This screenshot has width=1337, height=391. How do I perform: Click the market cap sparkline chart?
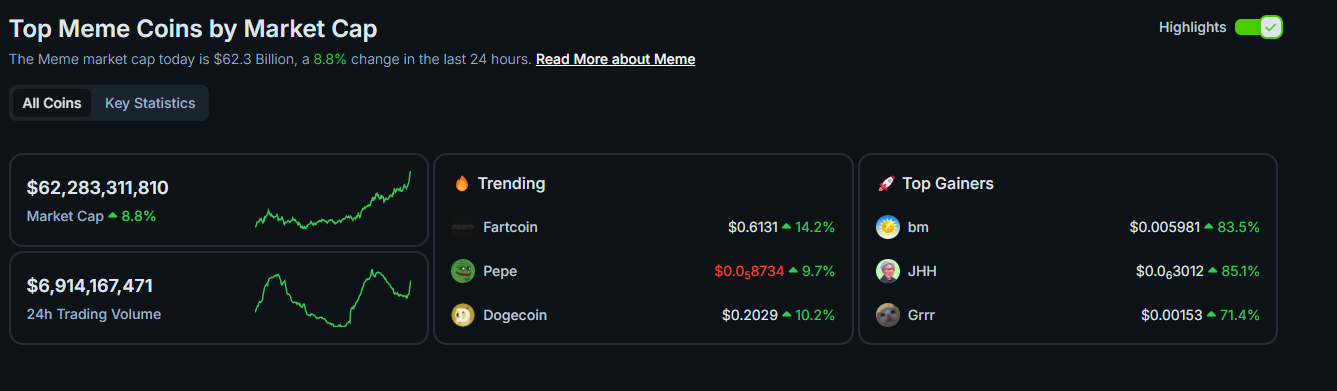point(333,200)
